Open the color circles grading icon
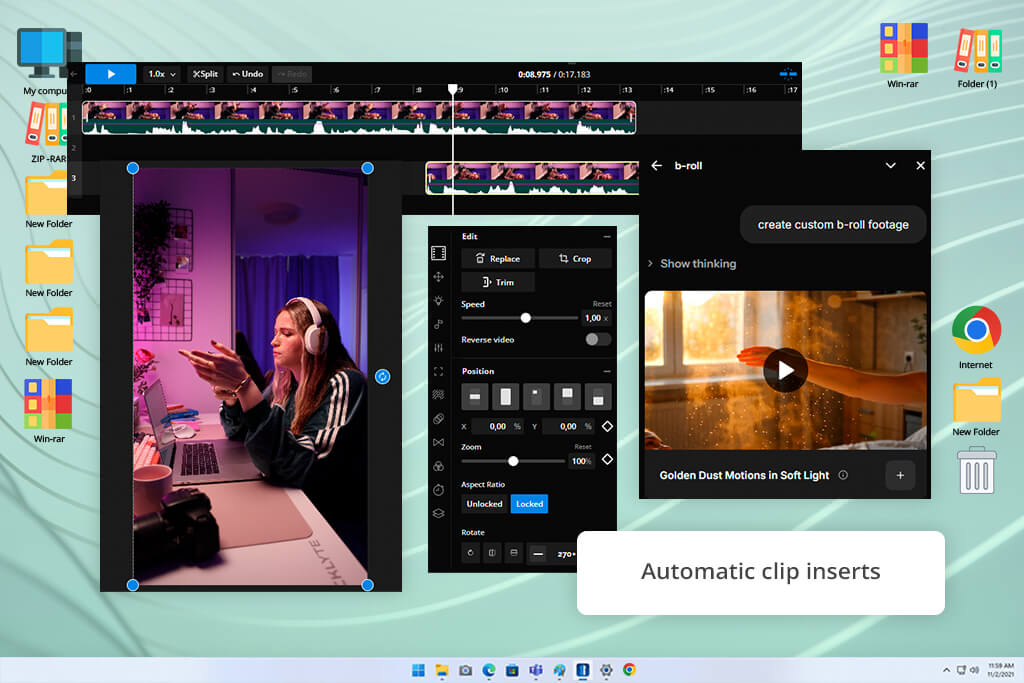The image size is (1024, 683). coord(439,466)
